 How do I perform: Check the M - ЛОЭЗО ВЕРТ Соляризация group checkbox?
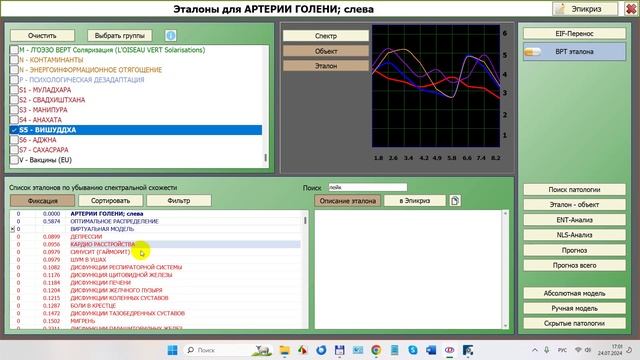(14, 50)
